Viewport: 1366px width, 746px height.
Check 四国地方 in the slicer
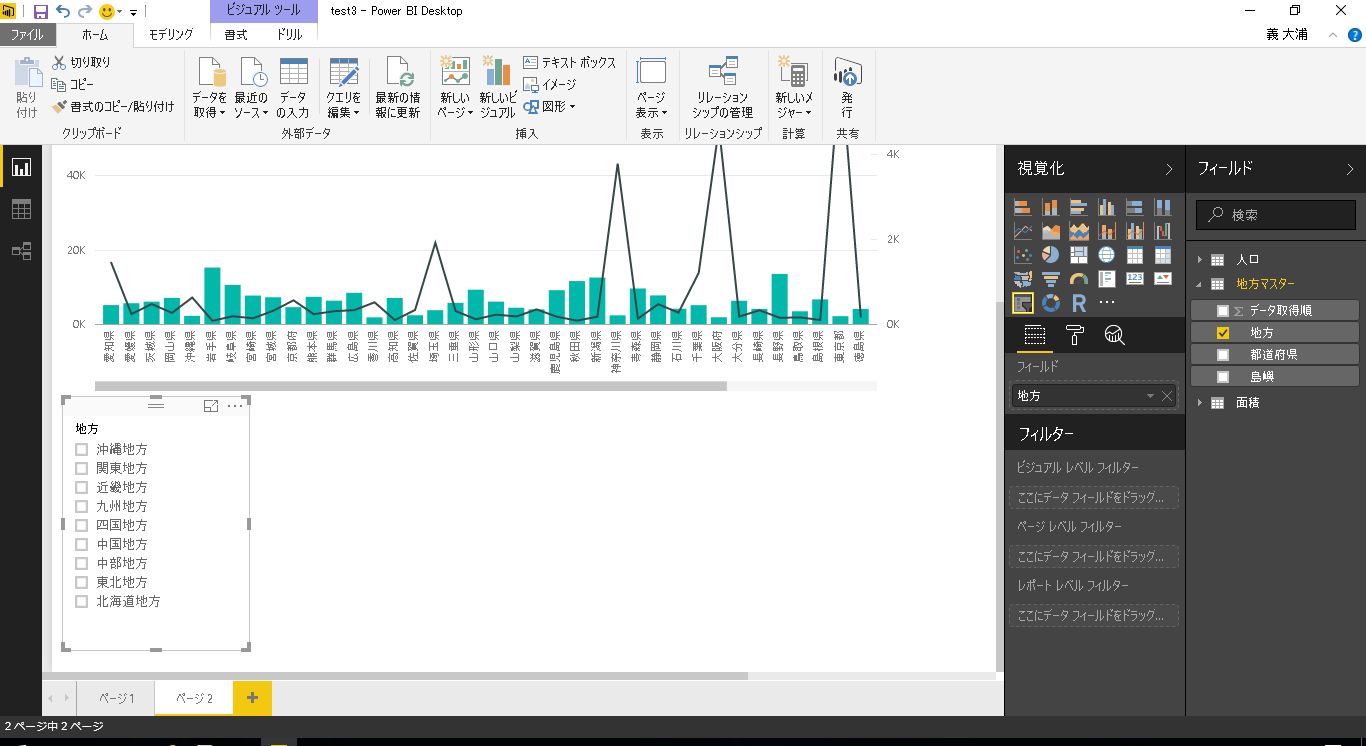coord(82,525)
